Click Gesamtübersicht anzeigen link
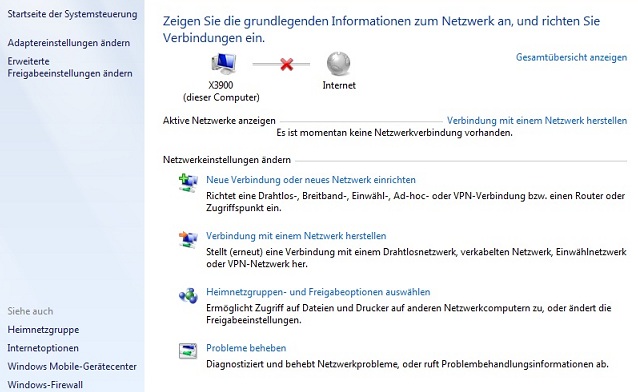 coord(571,57)
